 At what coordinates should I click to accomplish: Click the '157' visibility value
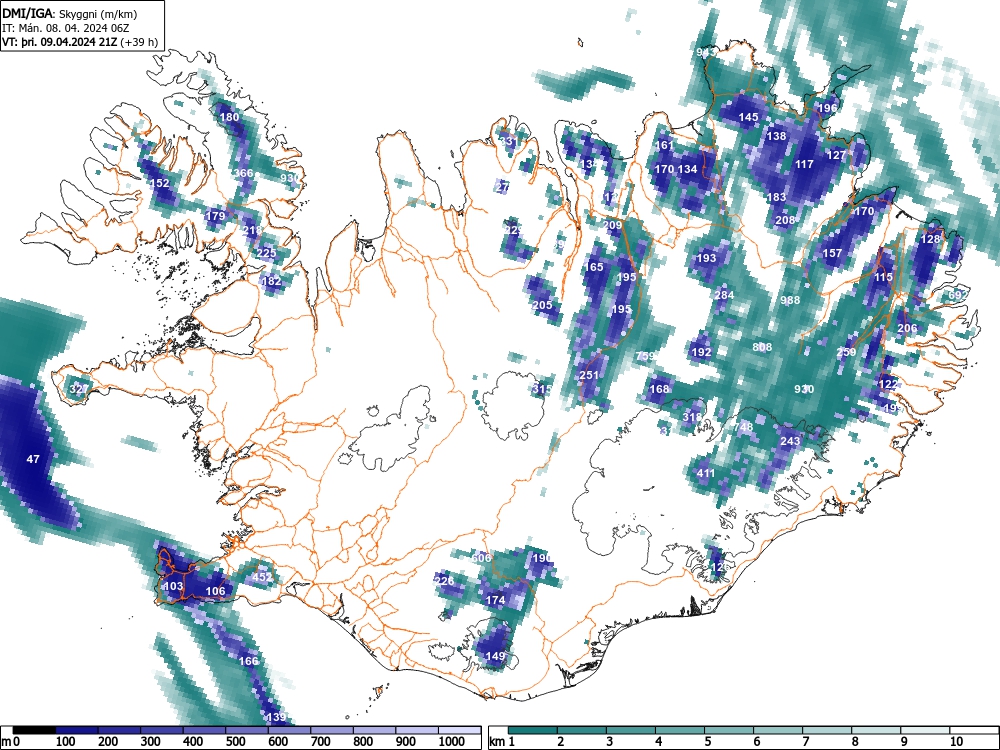[x=832, y=253]
